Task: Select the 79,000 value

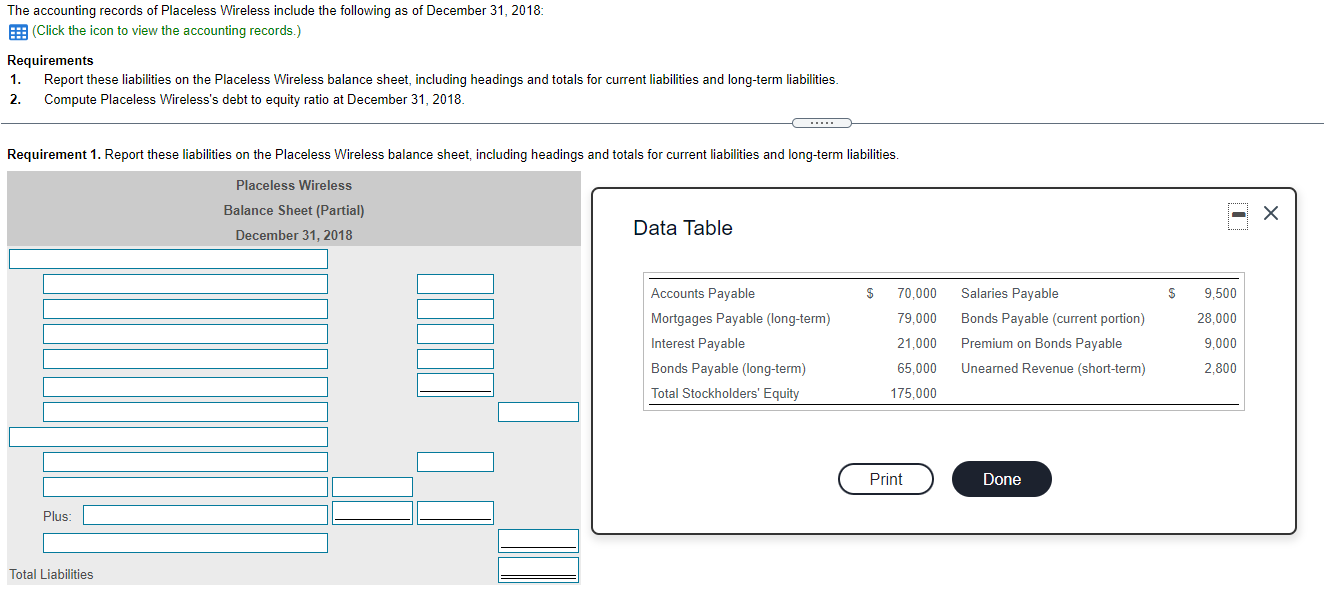Action: tap(917, 318)
